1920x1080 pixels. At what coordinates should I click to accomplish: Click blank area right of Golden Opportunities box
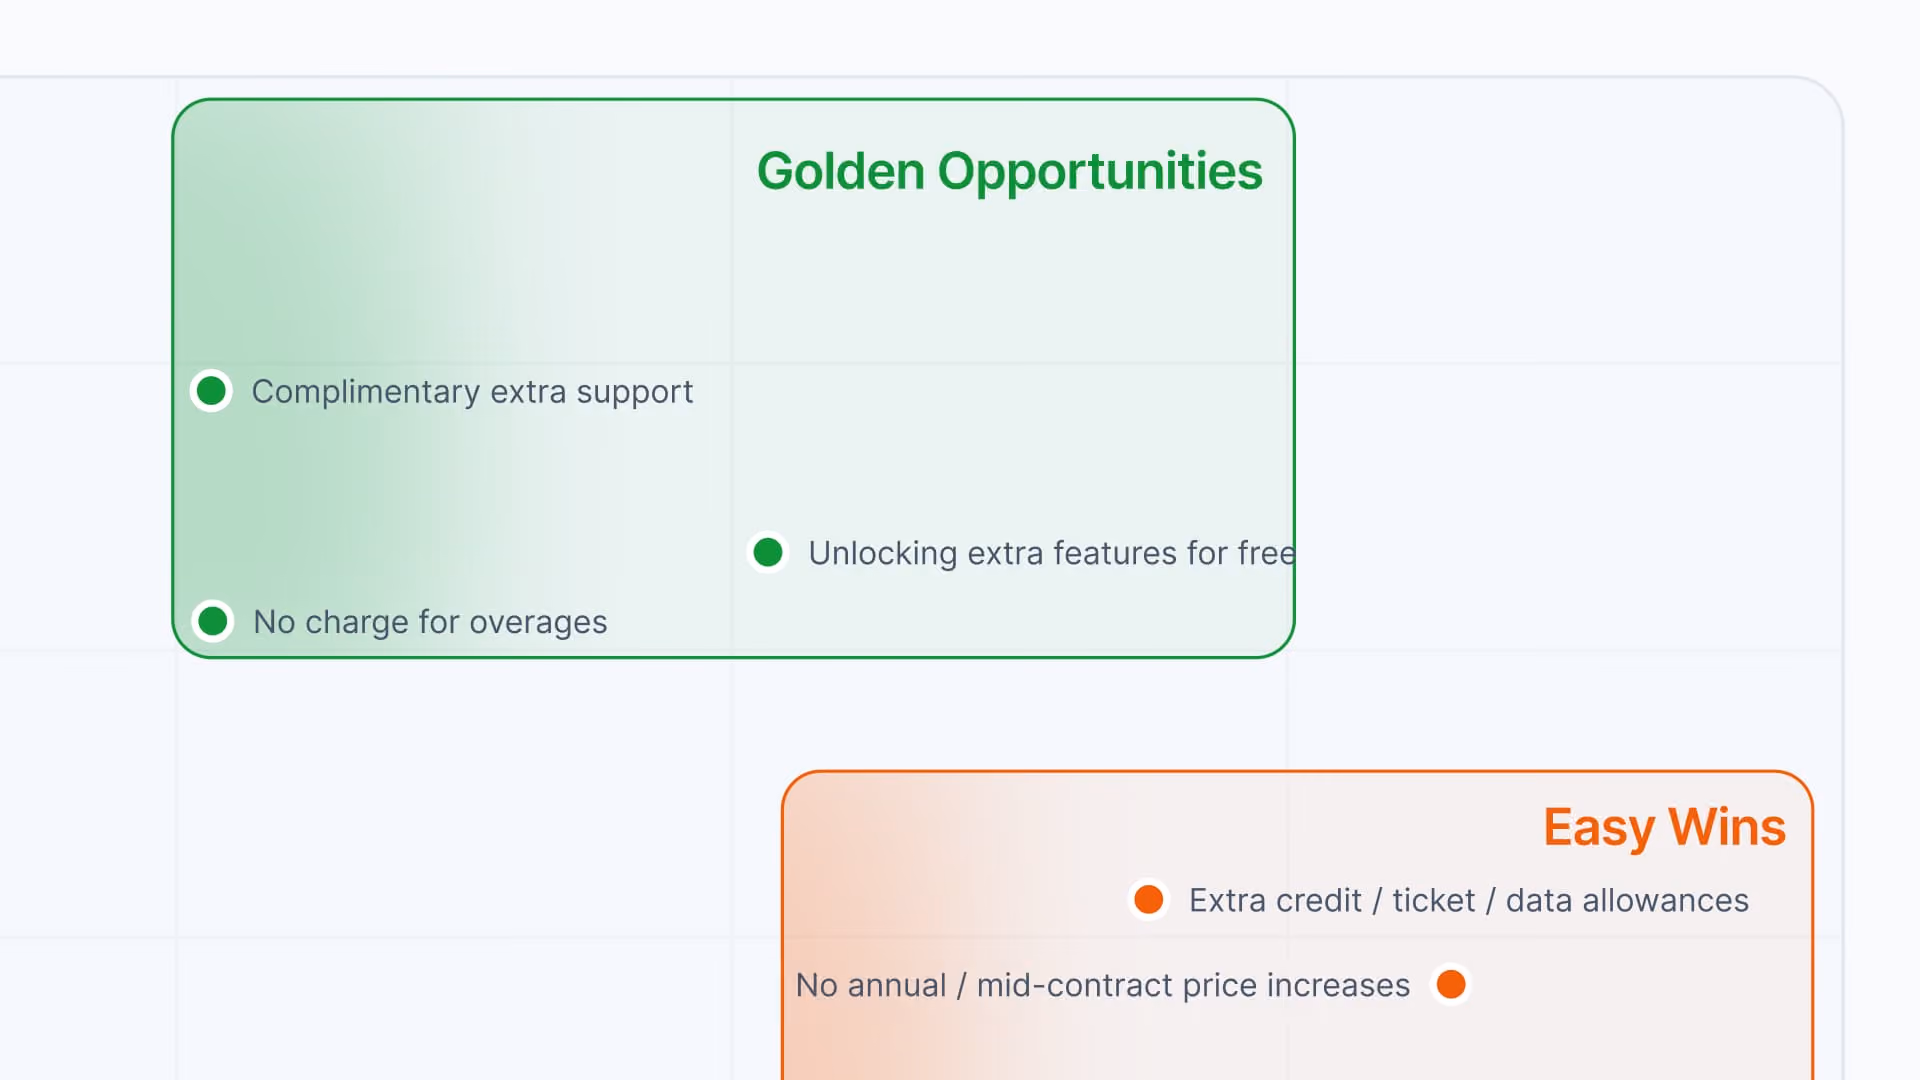(x=1560, y=380)
